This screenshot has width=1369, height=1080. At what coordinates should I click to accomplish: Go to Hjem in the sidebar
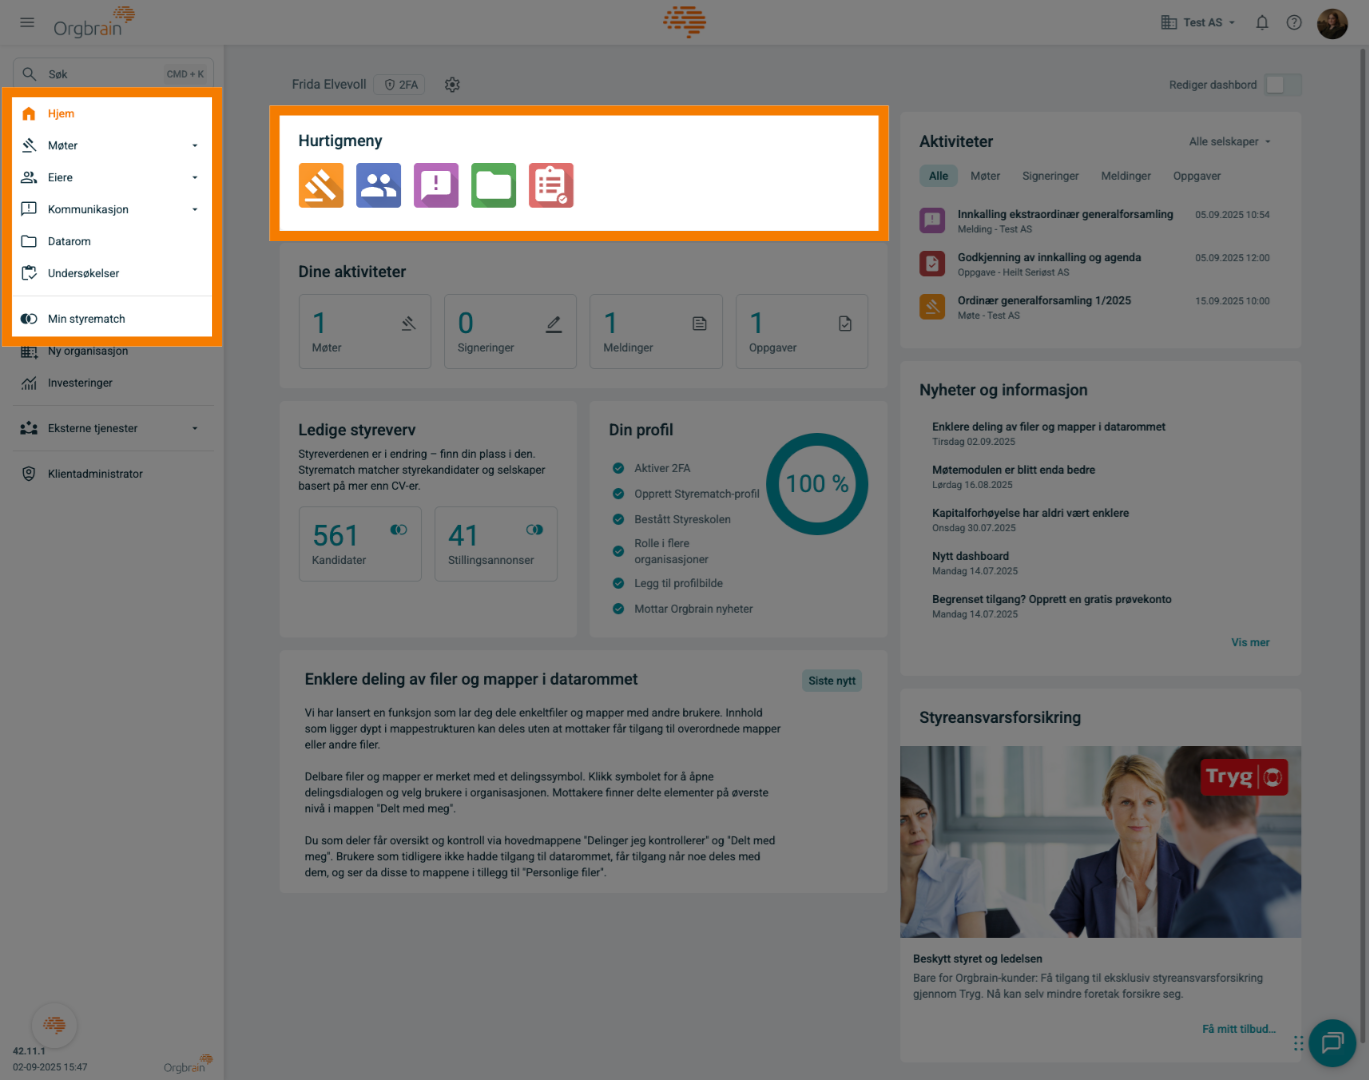(x=112, y=114)
